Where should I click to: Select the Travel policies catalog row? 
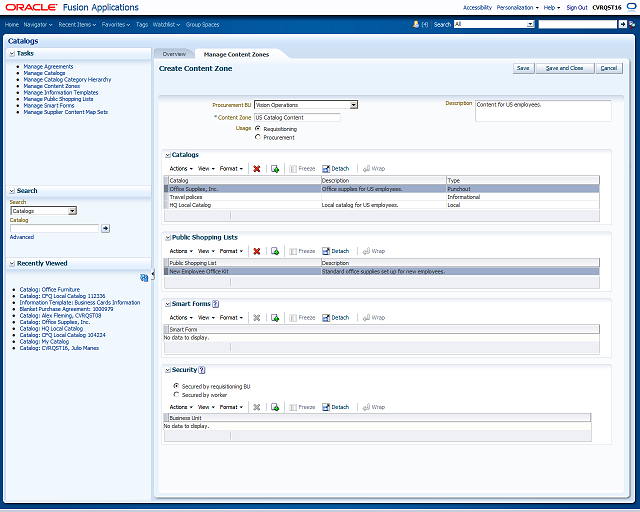[382, 197]
